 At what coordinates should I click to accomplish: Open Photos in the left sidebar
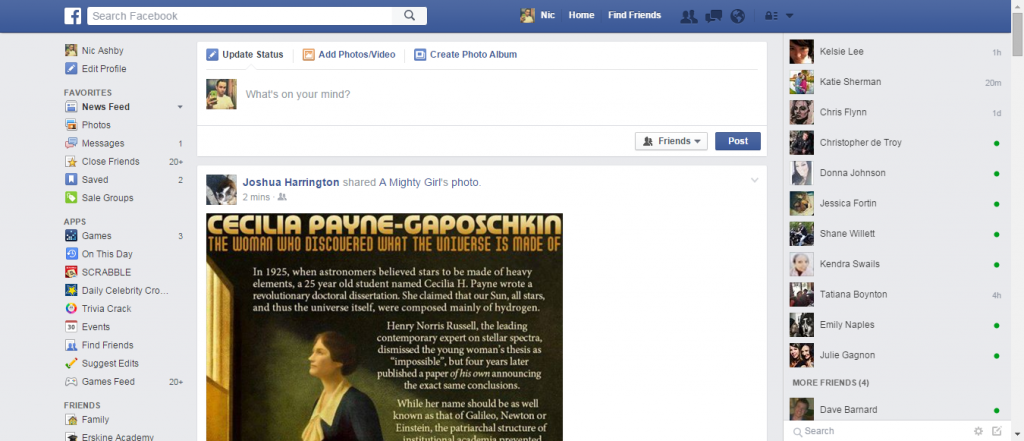click(96, 125)
